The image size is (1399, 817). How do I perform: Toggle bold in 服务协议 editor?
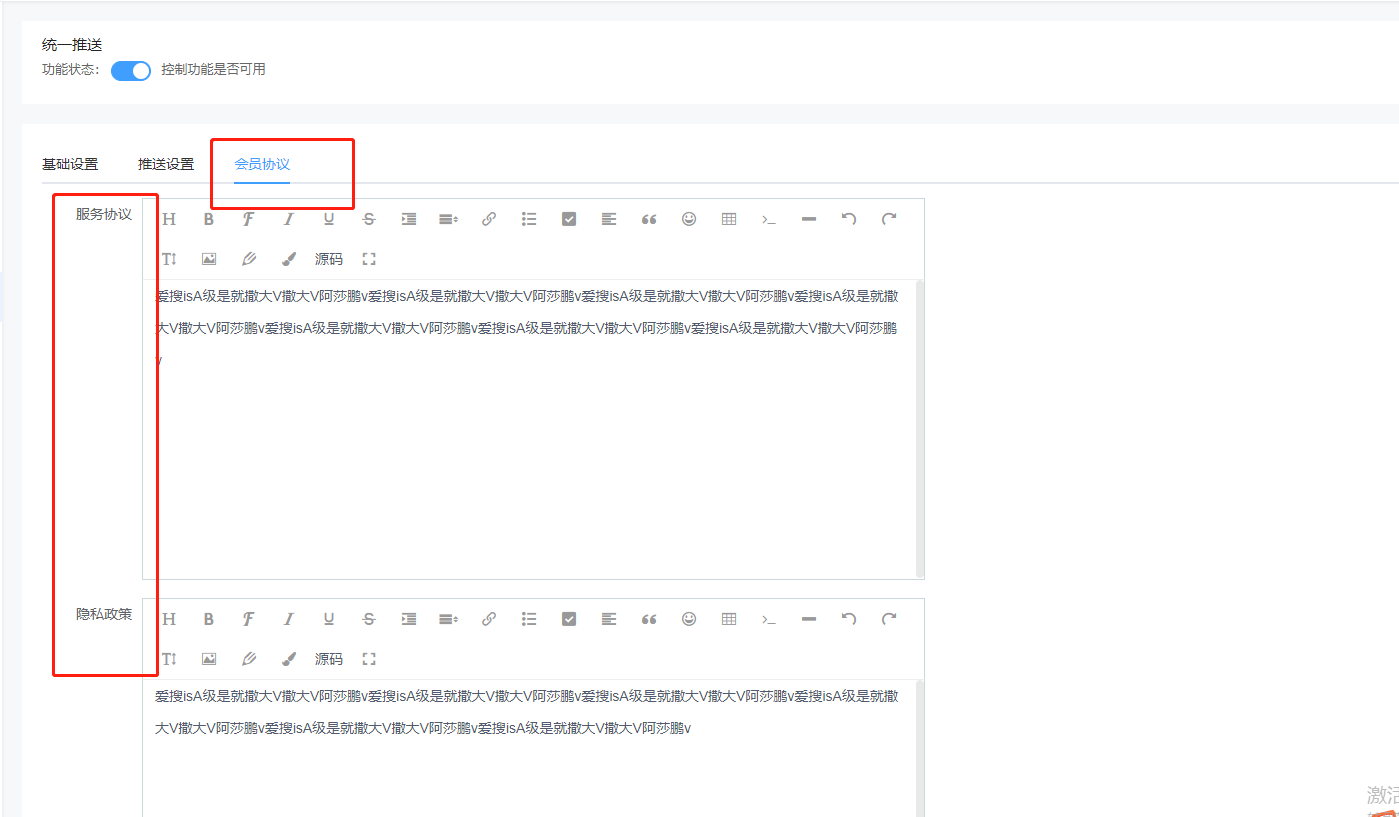[209, 219]
